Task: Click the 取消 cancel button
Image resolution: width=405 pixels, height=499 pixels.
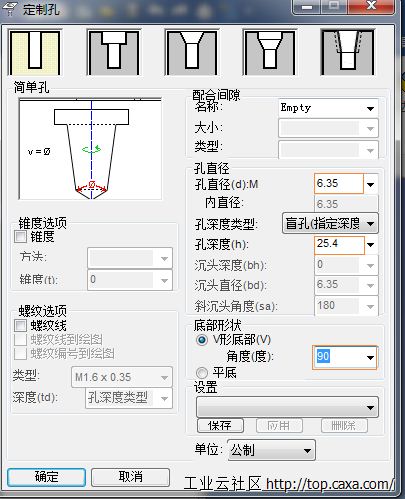Action: coord(130,477)
